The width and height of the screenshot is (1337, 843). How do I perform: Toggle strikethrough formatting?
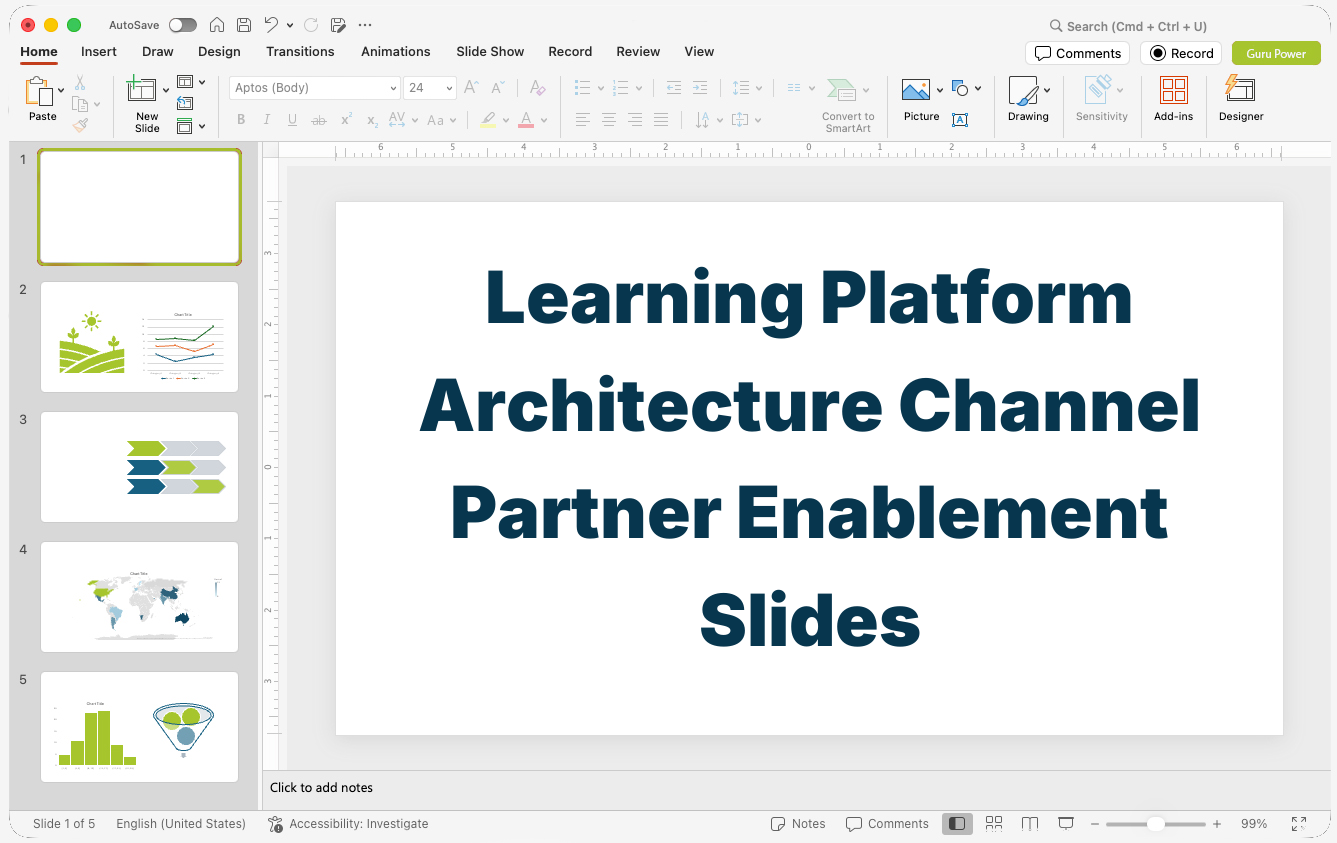coord(319,120)
